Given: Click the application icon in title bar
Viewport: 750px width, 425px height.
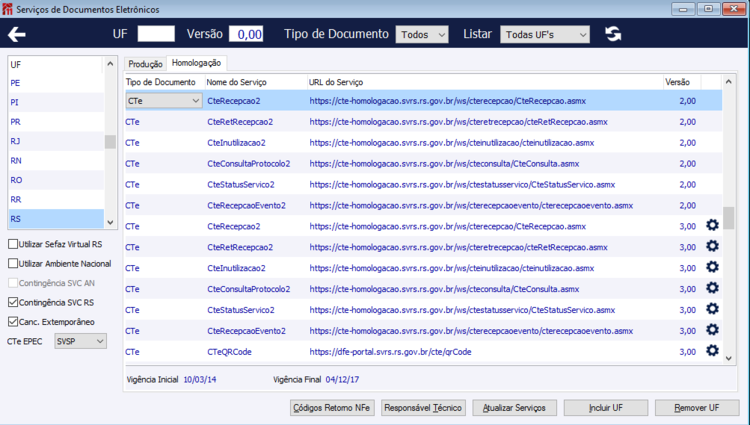Looking at the screenshot, I should tap(7, 9).
